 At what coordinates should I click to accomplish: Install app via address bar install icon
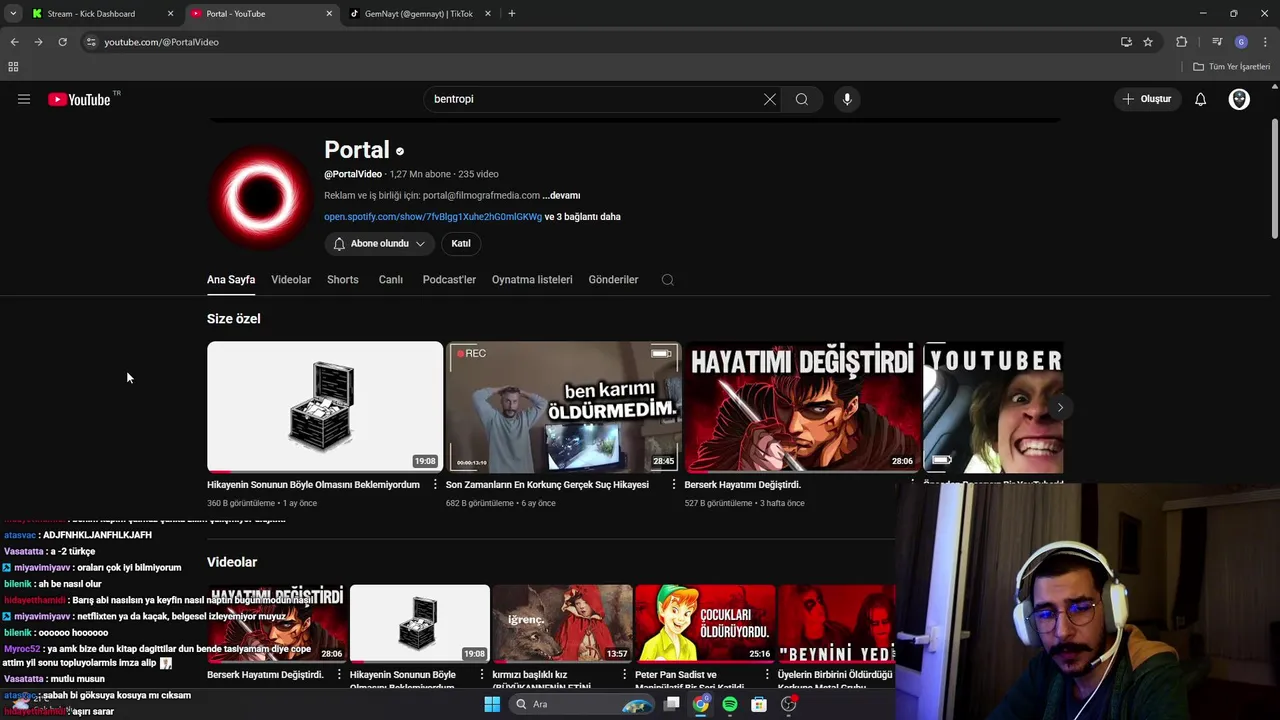[x=1126, y=42]
